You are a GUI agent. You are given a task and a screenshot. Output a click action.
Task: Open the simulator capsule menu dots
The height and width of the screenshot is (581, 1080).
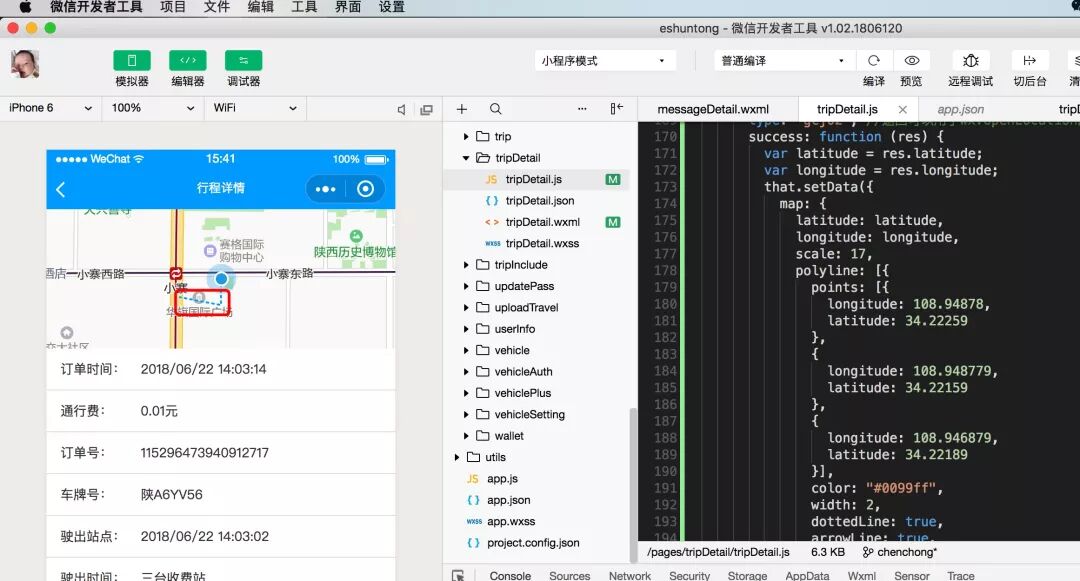[x=325, y=189]
